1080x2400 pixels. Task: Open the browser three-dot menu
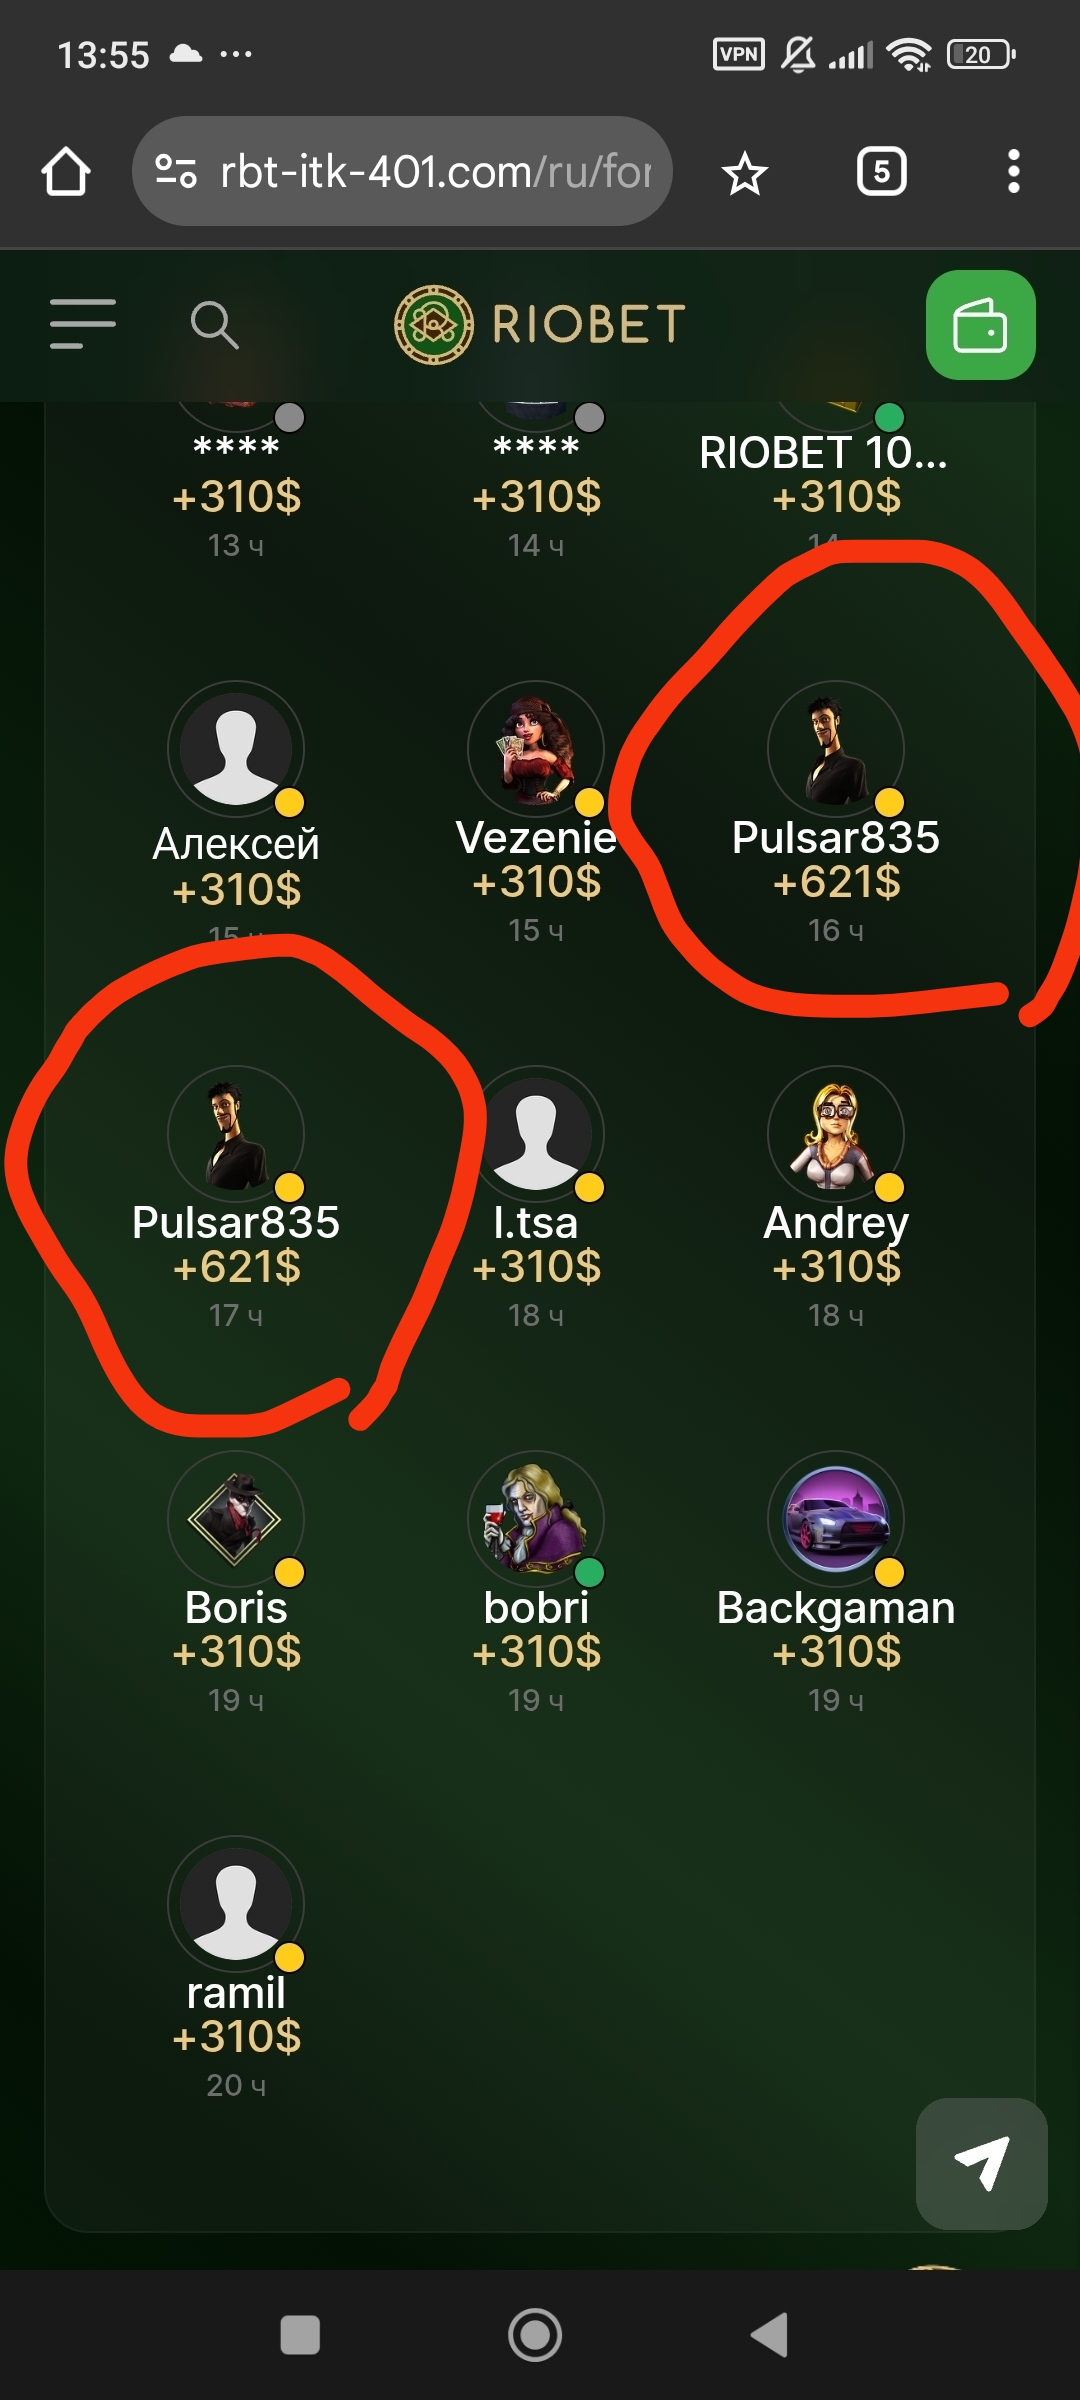[x=1013, y=172]
